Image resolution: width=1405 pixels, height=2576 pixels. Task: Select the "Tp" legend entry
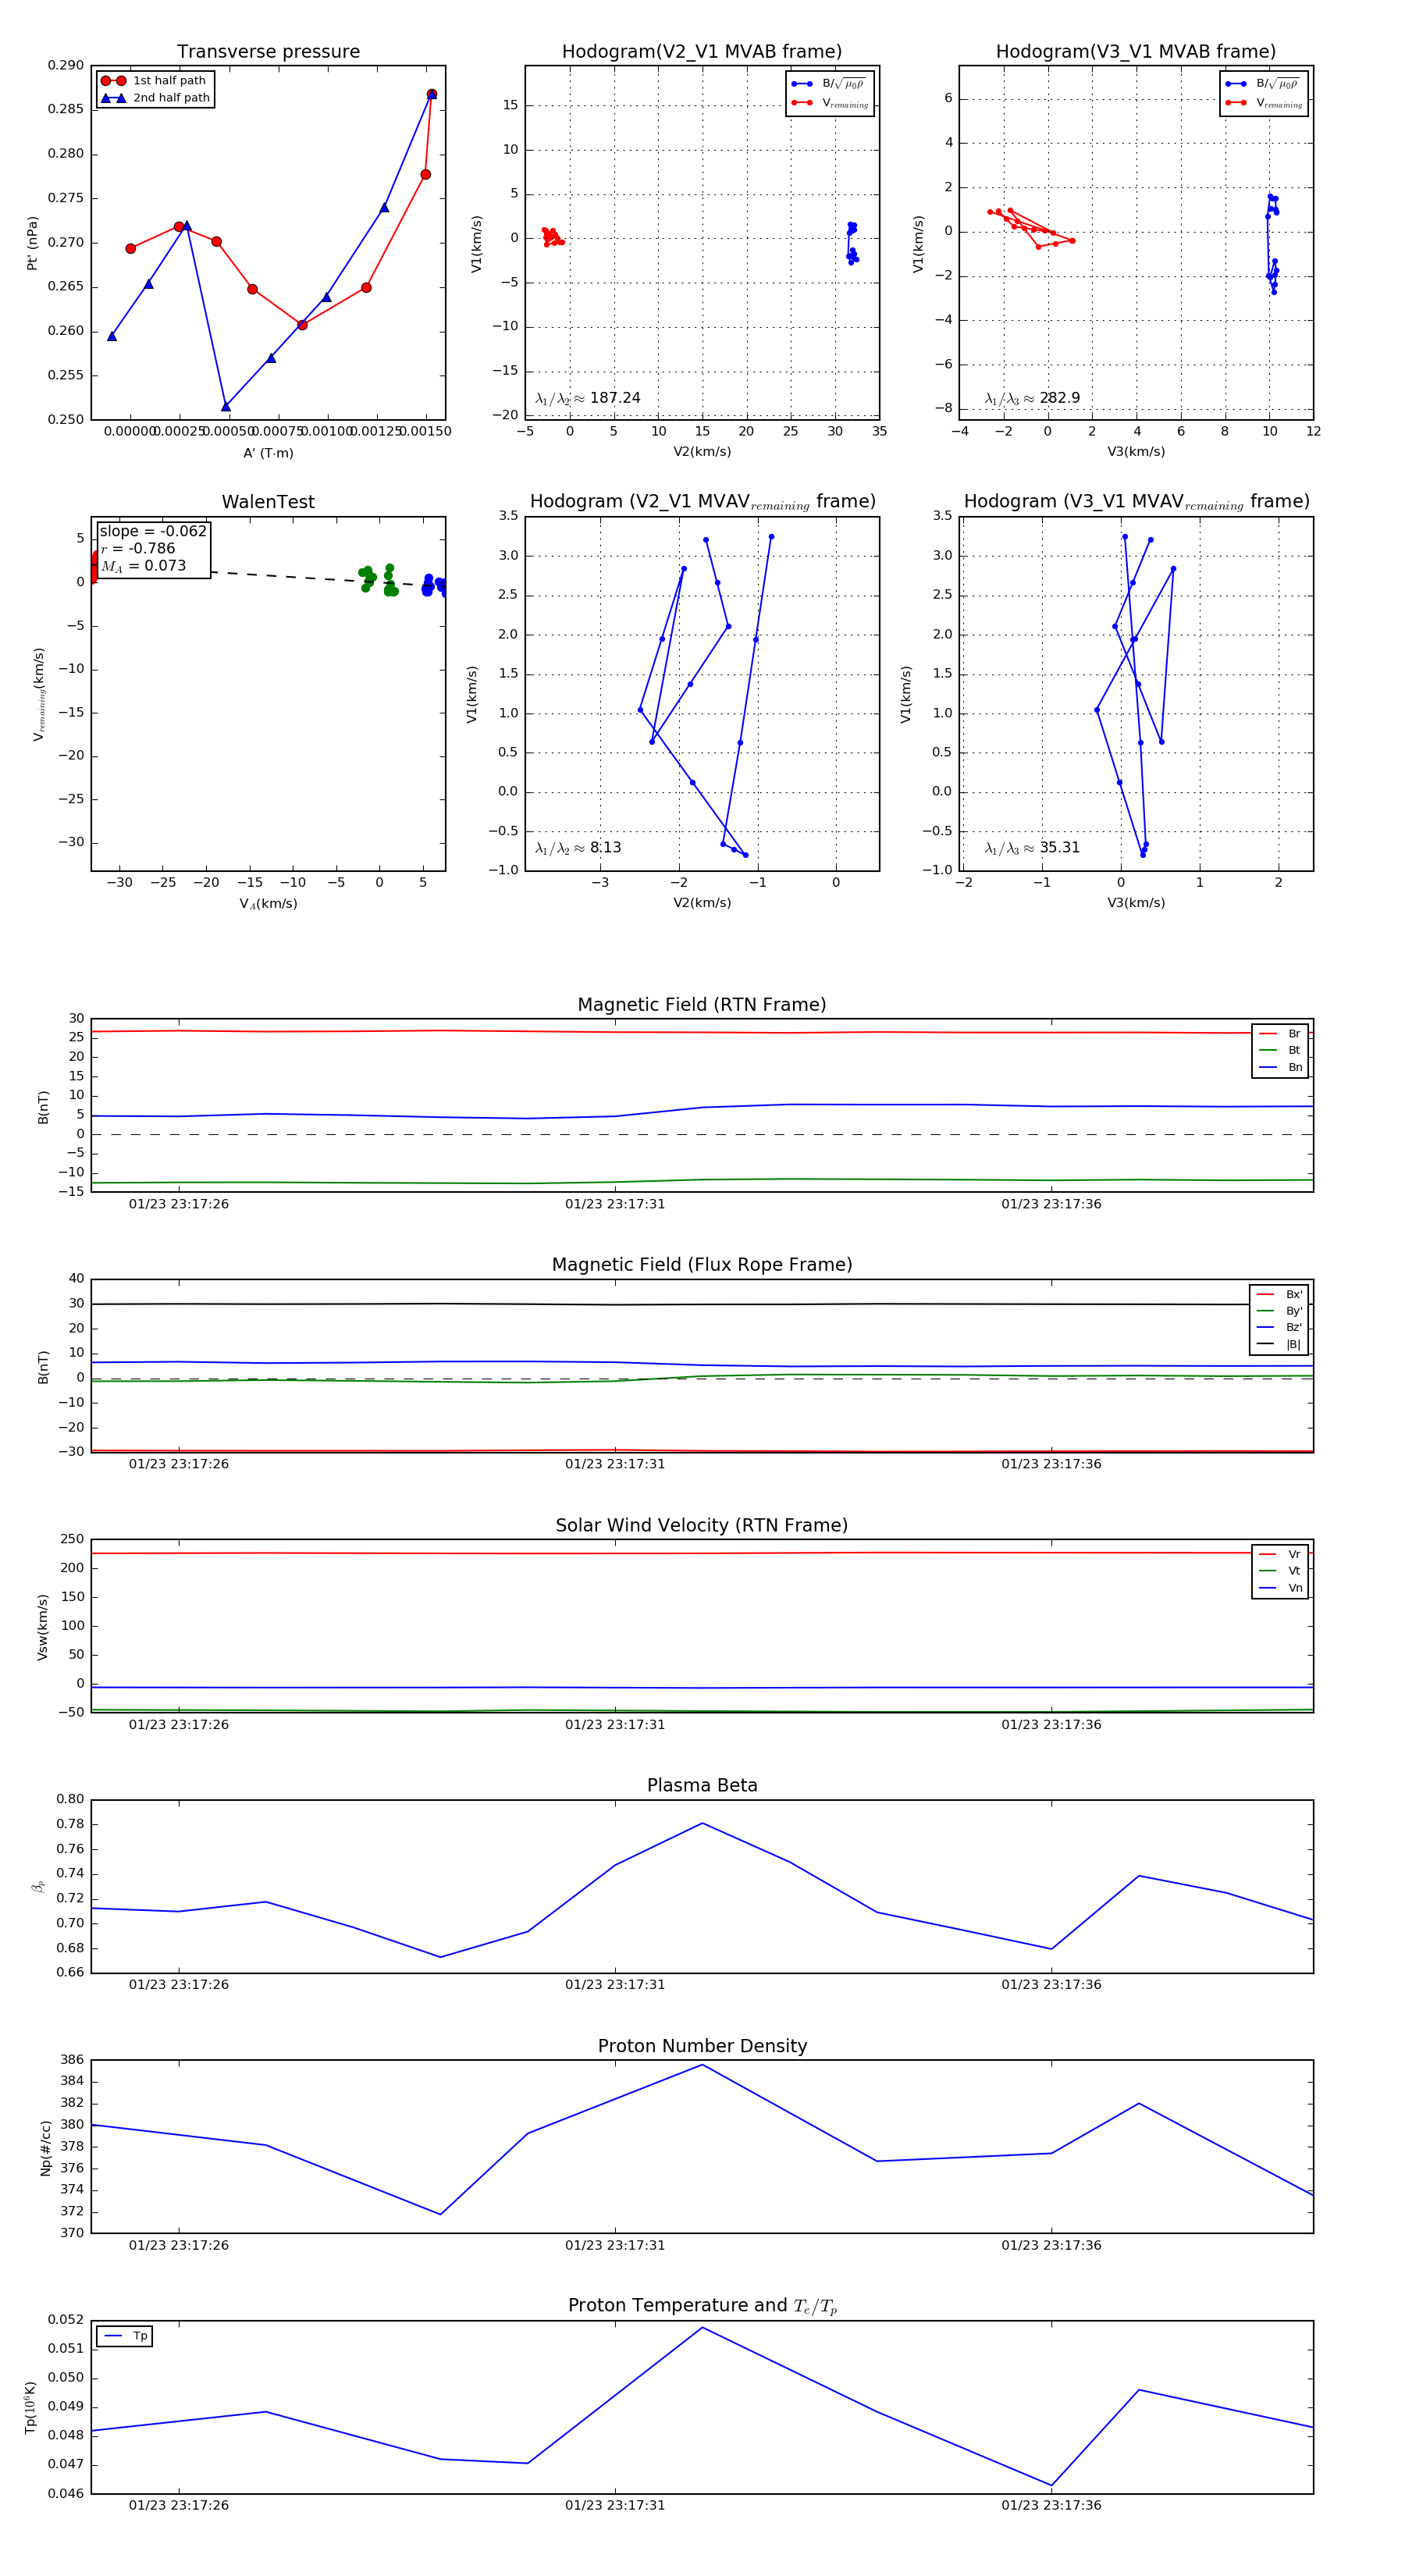[125, 2336]
